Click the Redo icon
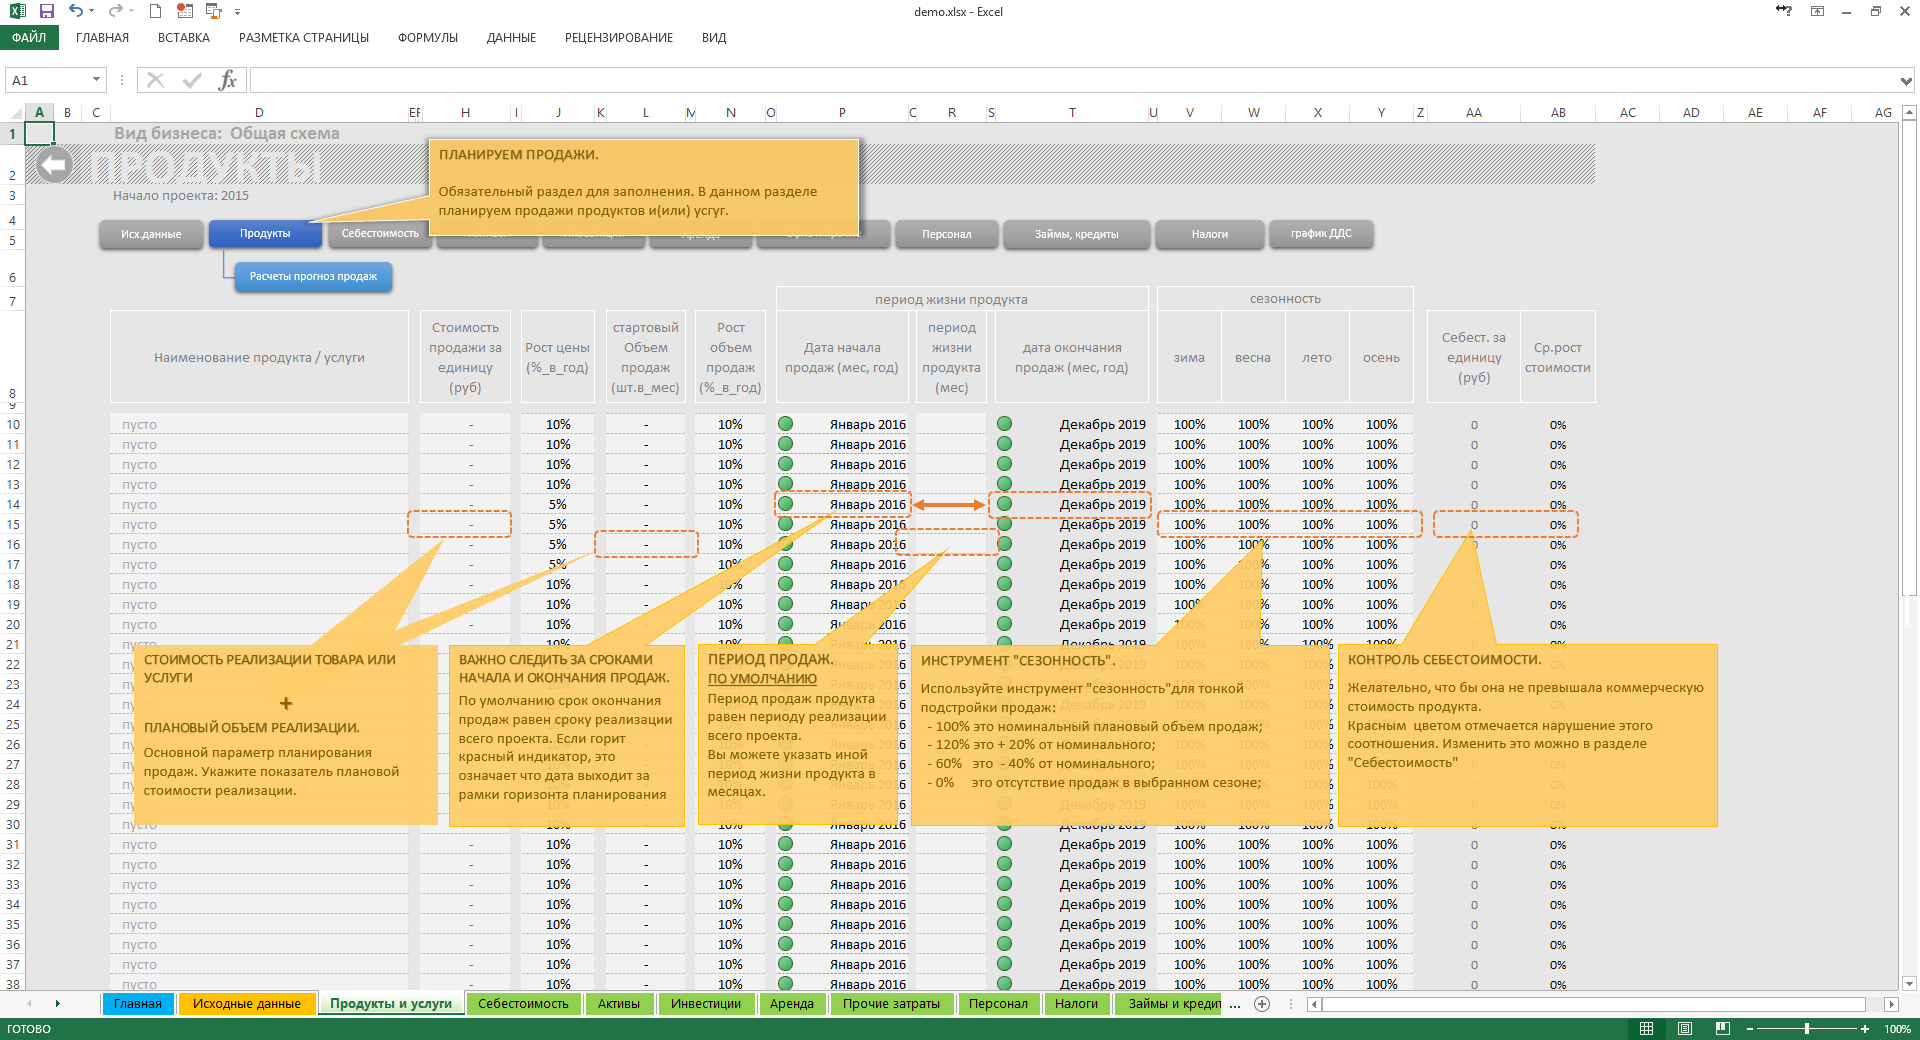Image resolution: width=1920 pixels, height=1040 pixels. tap(115, 11)
